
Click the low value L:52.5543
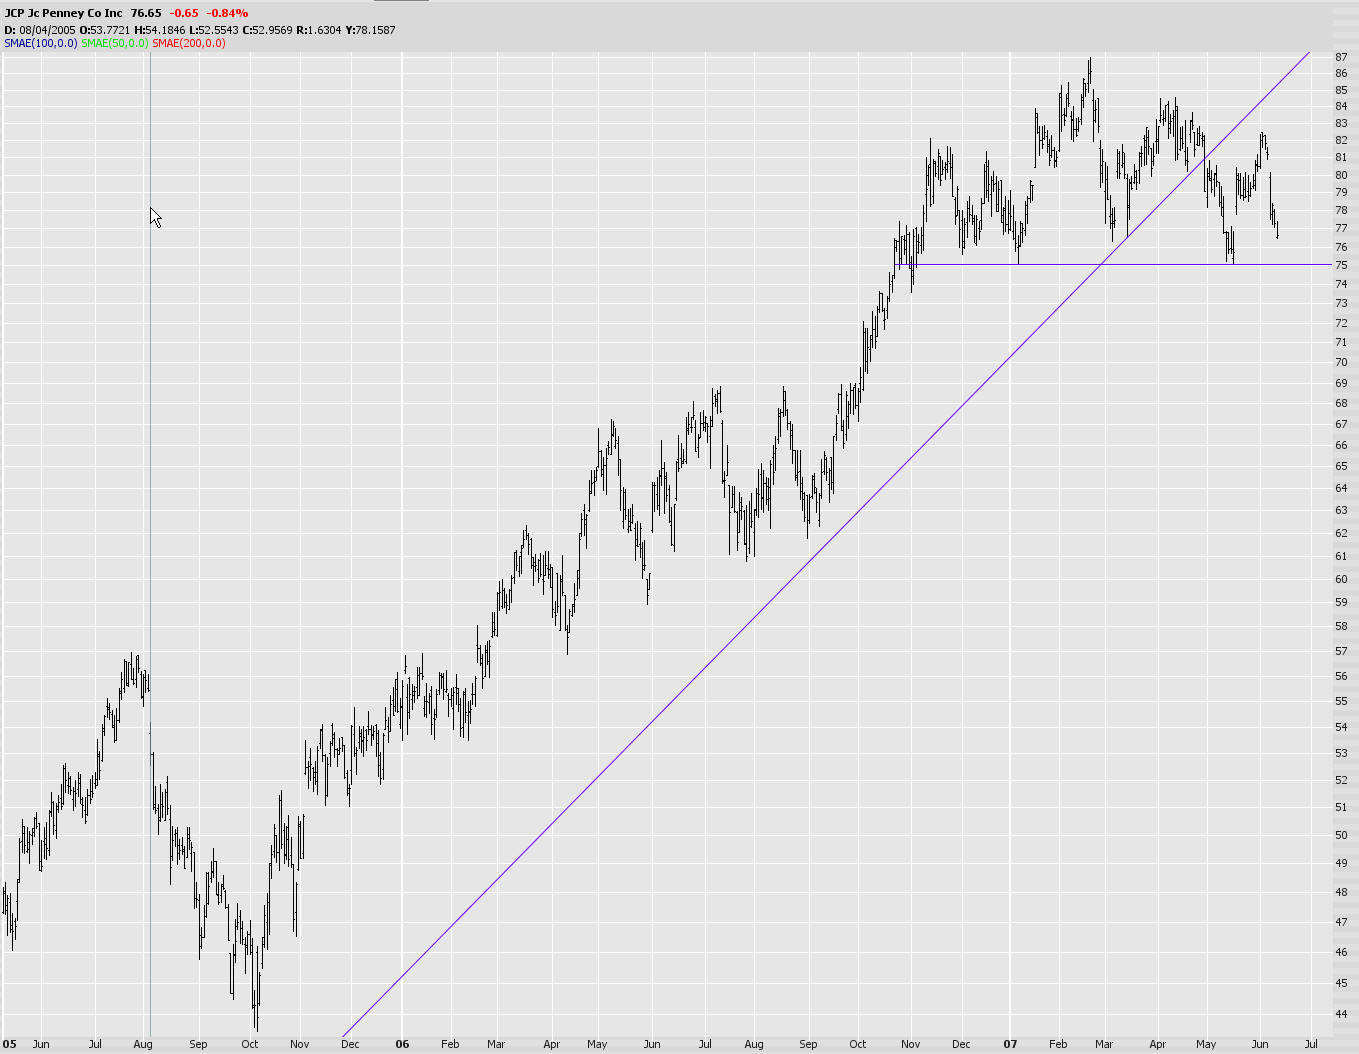[214, 30]
